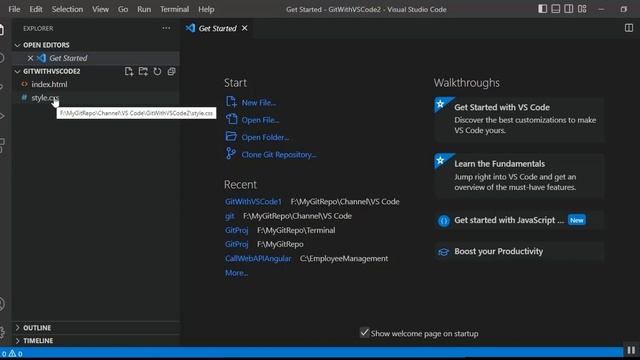Select the Get Started editor tab
The height and width of the screenshot is (360, 640).
click(x=216, y=28)
